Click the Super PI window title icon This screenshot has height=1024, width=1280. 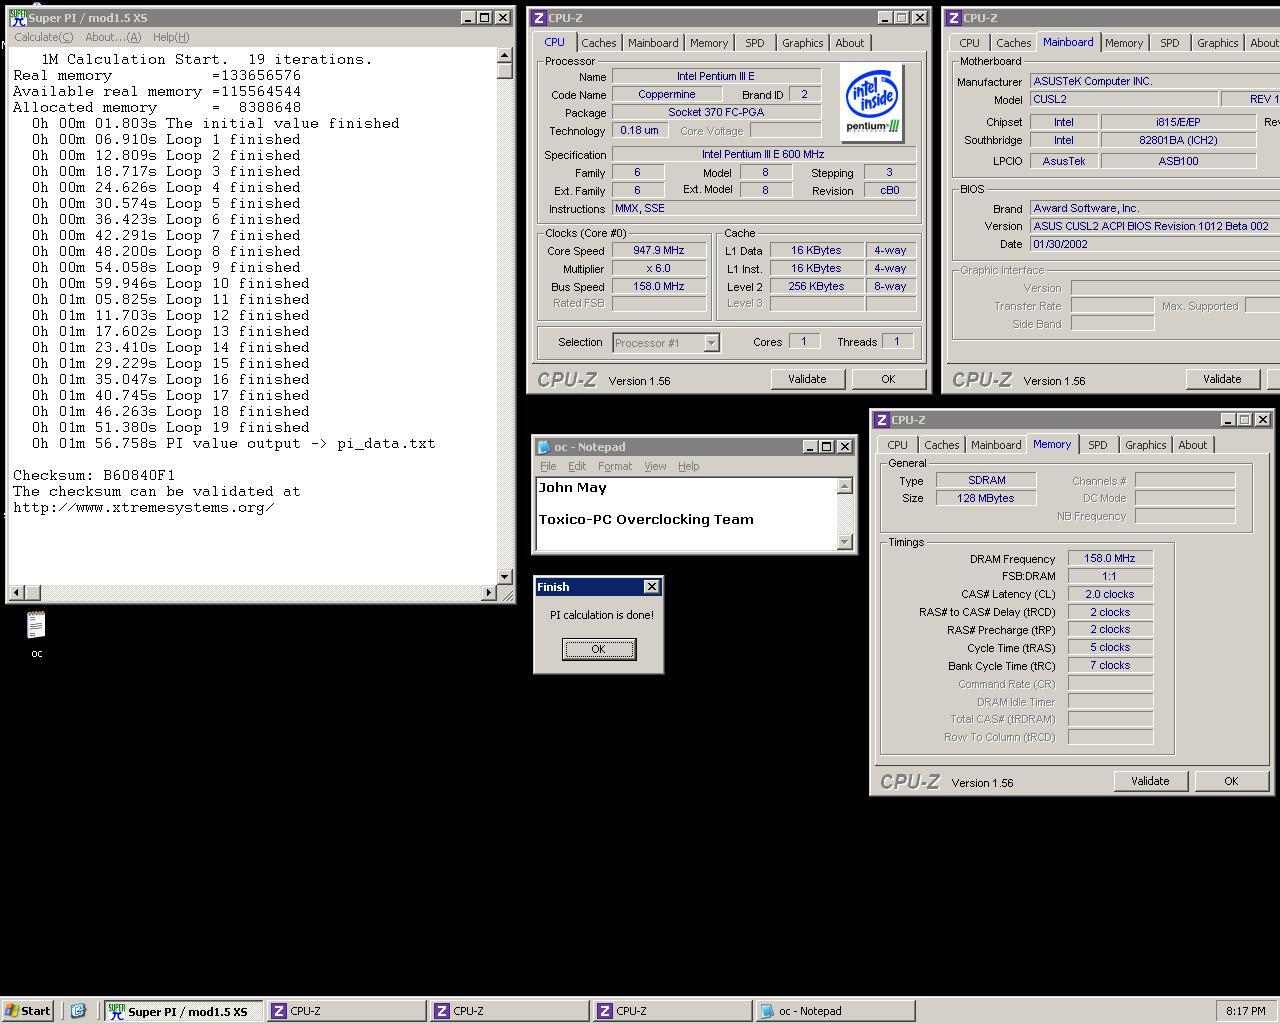pos(18,18)
